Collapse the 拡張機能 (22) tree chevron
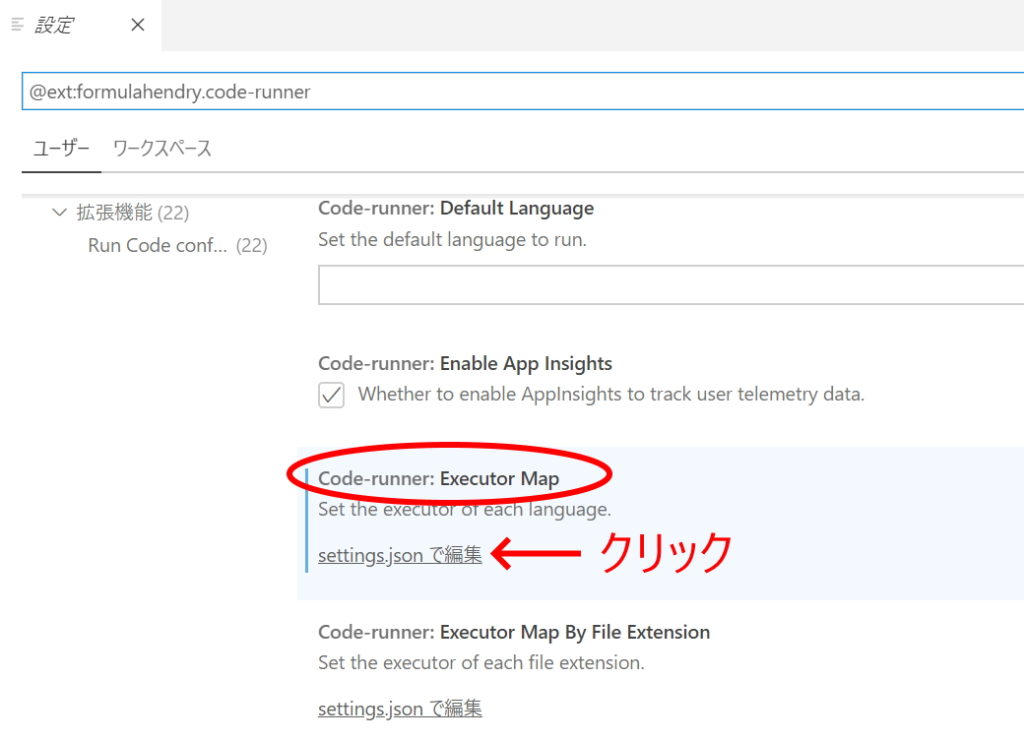1024x741 pixels. 59,212
